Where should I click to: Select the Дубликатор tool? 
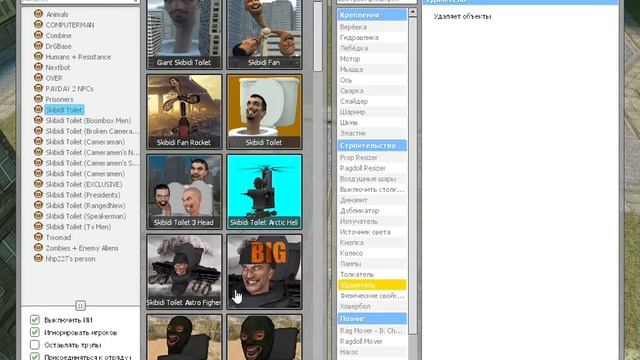pos(372,211)
